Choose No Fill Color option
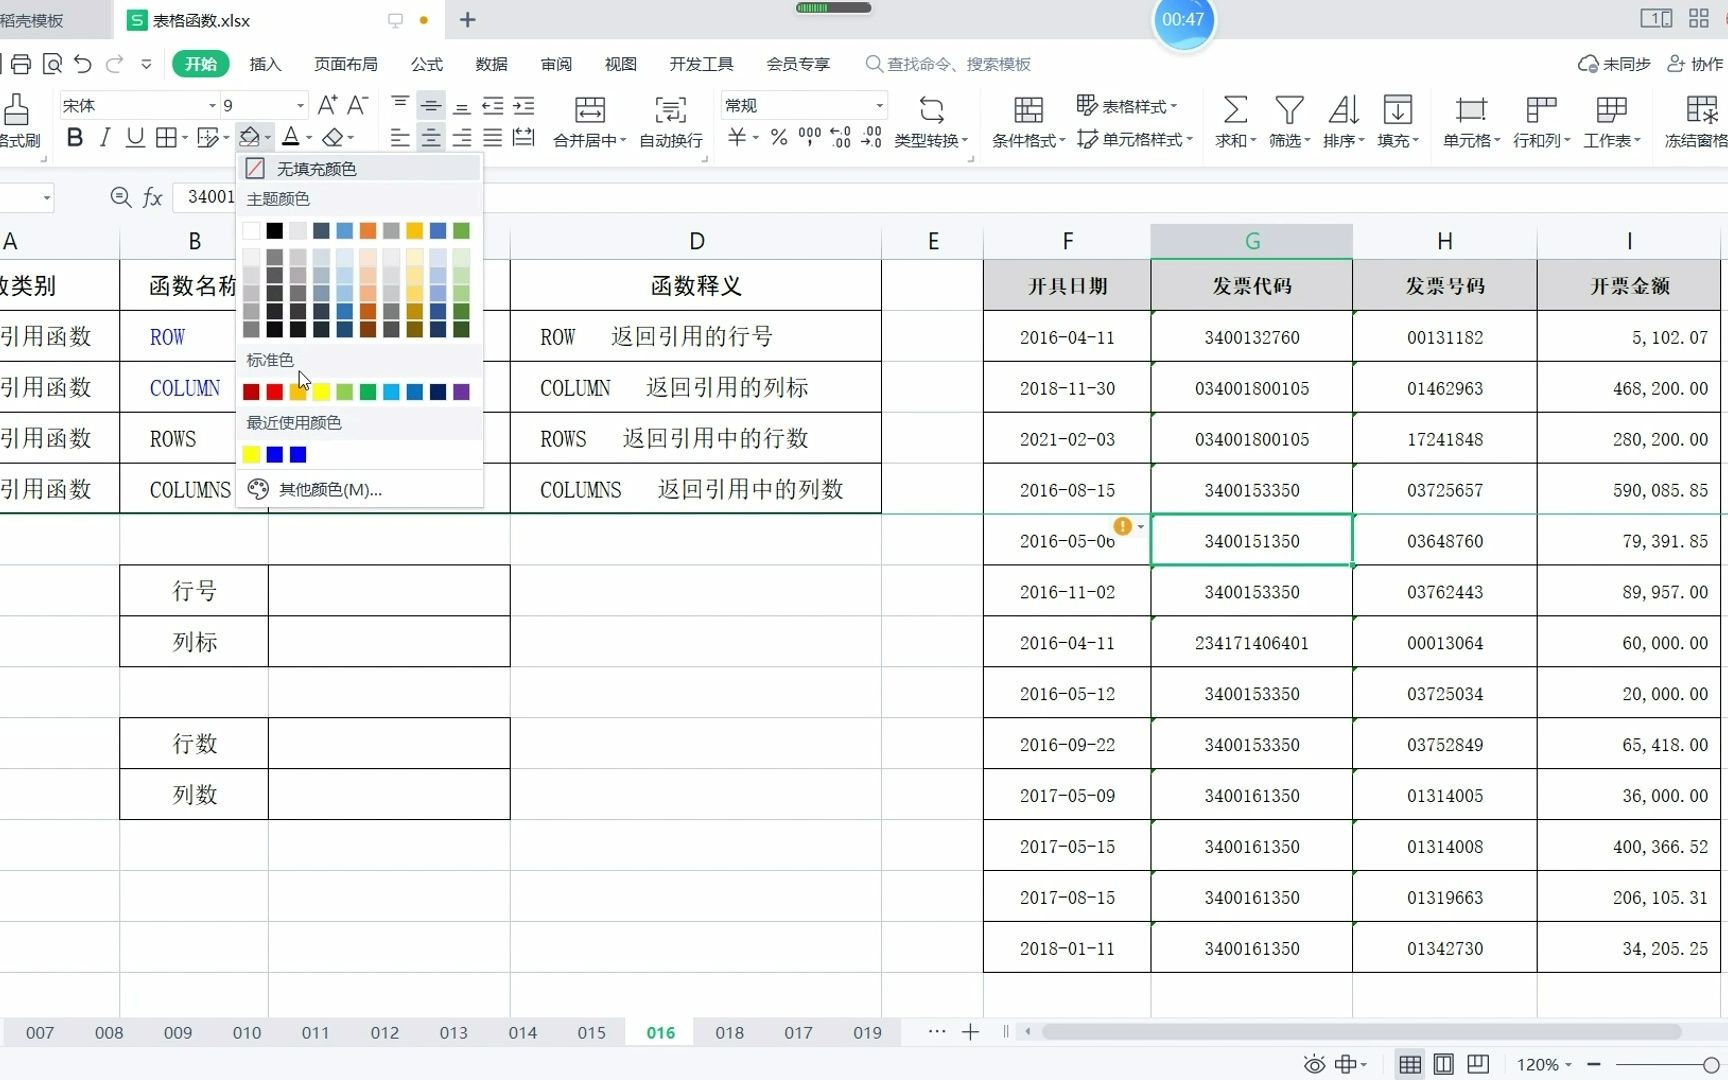Image resolution: width=1728 pixels, height=1080 pixels. [x=359, y=168]
